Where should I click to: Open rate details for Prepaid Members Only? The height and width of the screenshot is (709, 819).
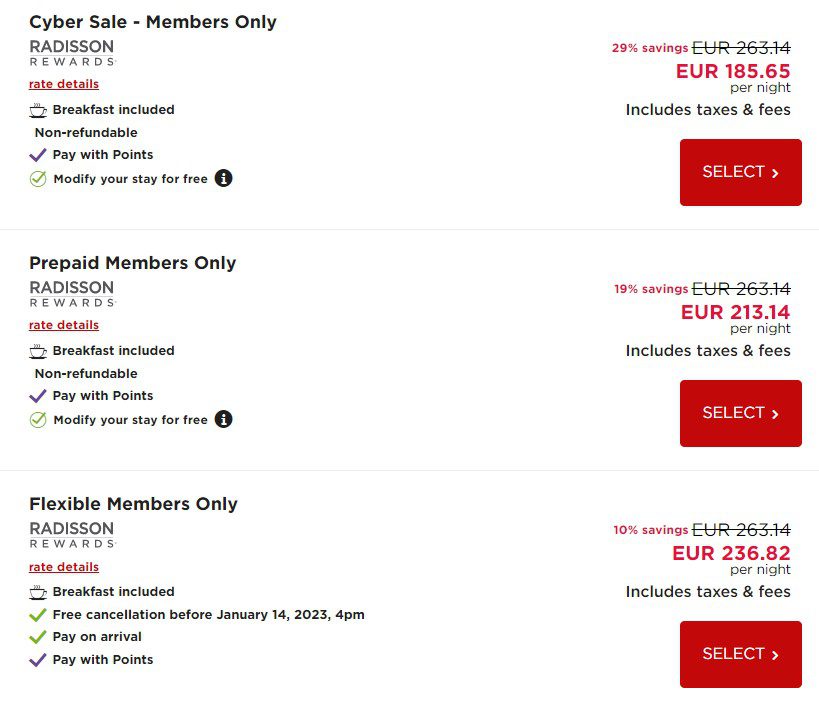64,325
